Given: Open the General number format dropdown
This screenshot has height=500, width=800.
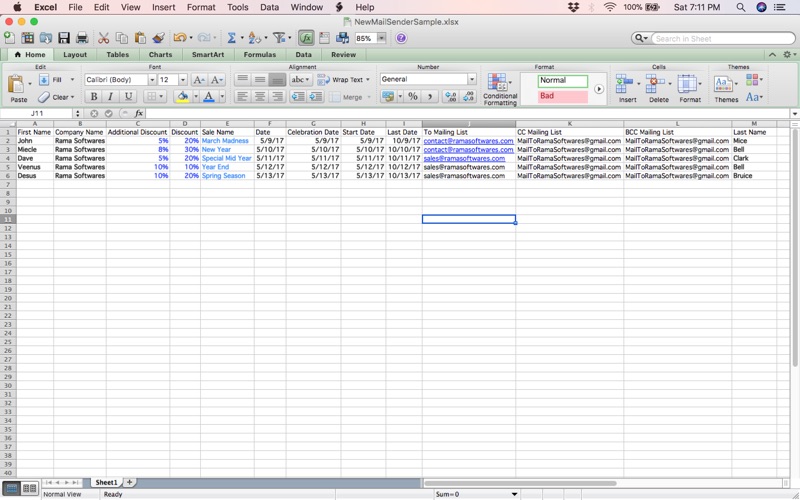Looking at the screenshot, I should coord(472,79).
